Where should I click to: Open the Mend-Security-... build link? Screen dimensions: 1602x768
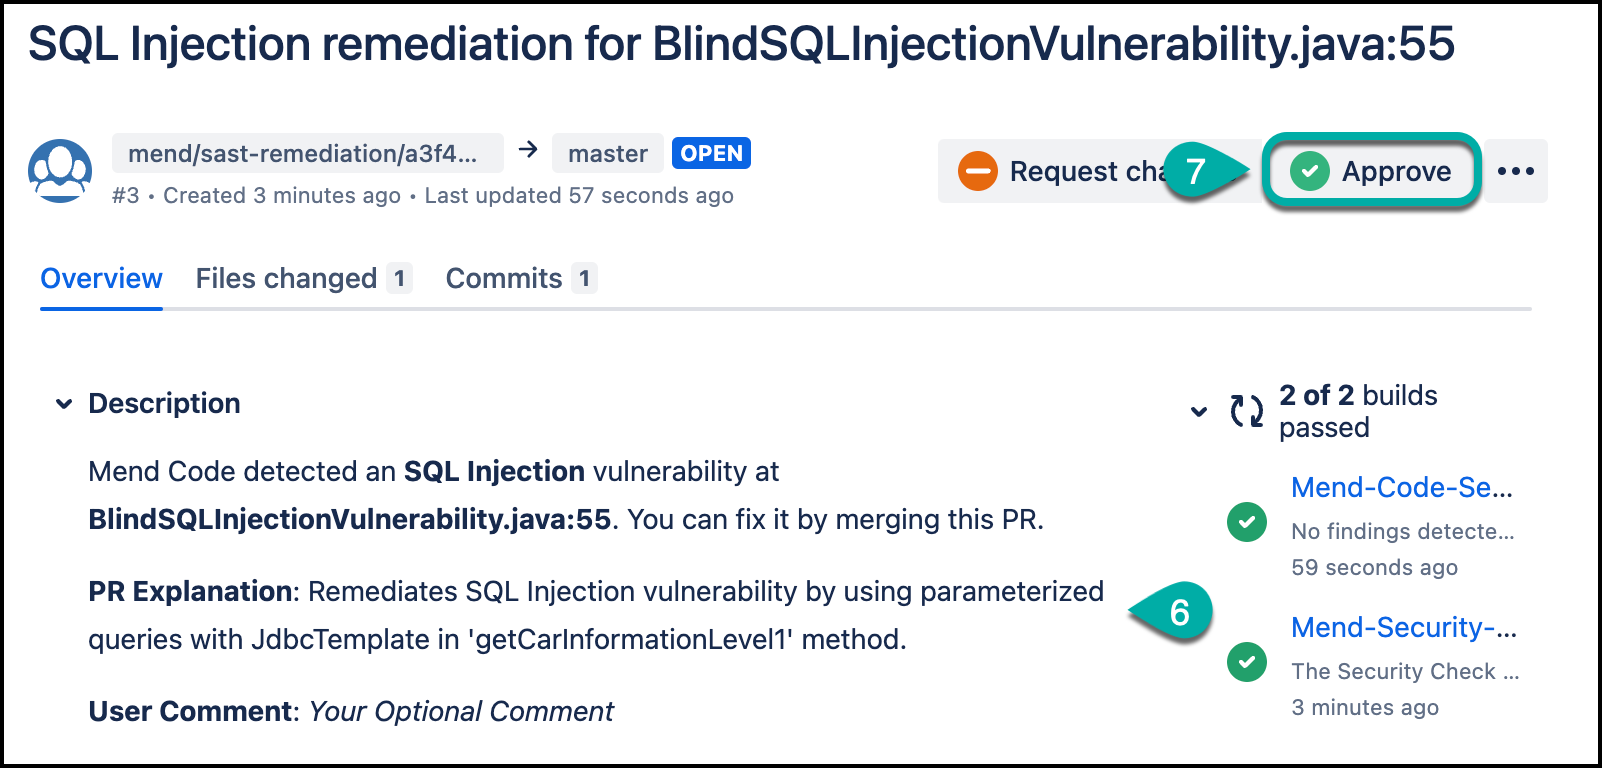tap(1403, 627)
